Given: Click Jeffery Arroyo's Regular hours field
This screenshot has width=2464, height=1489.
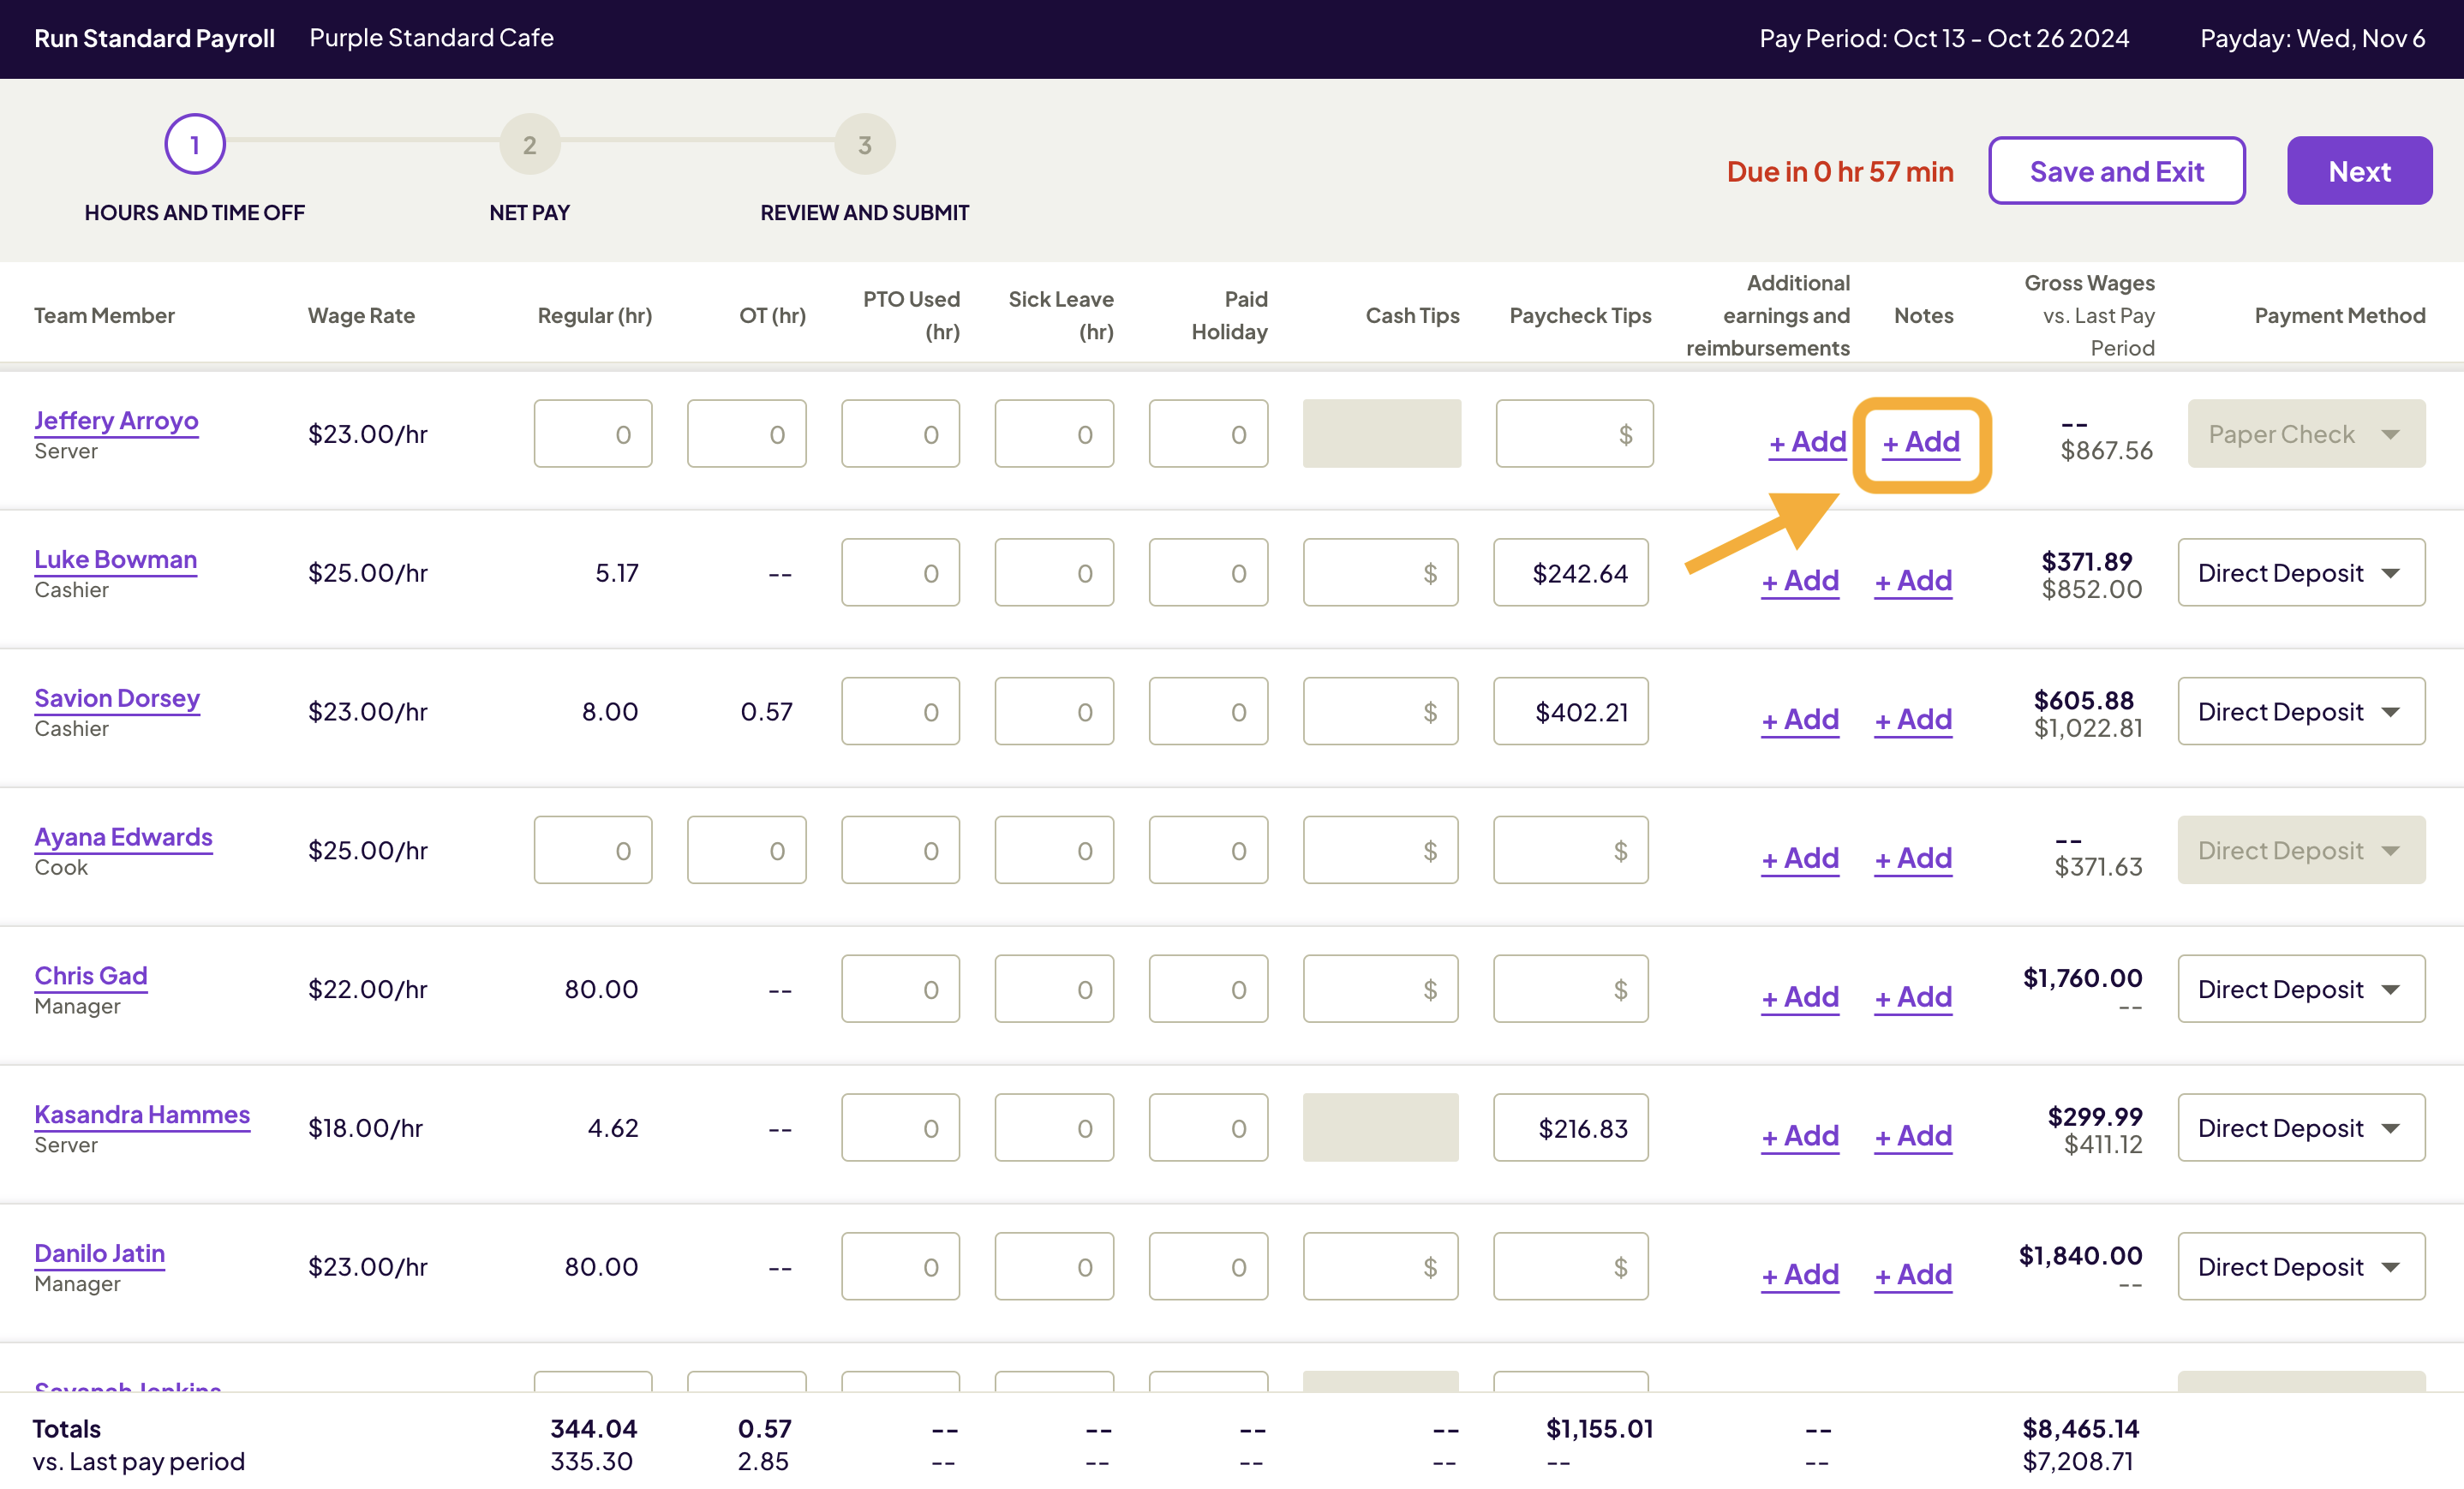Looking at the screenshot, I should click(593, 434).
